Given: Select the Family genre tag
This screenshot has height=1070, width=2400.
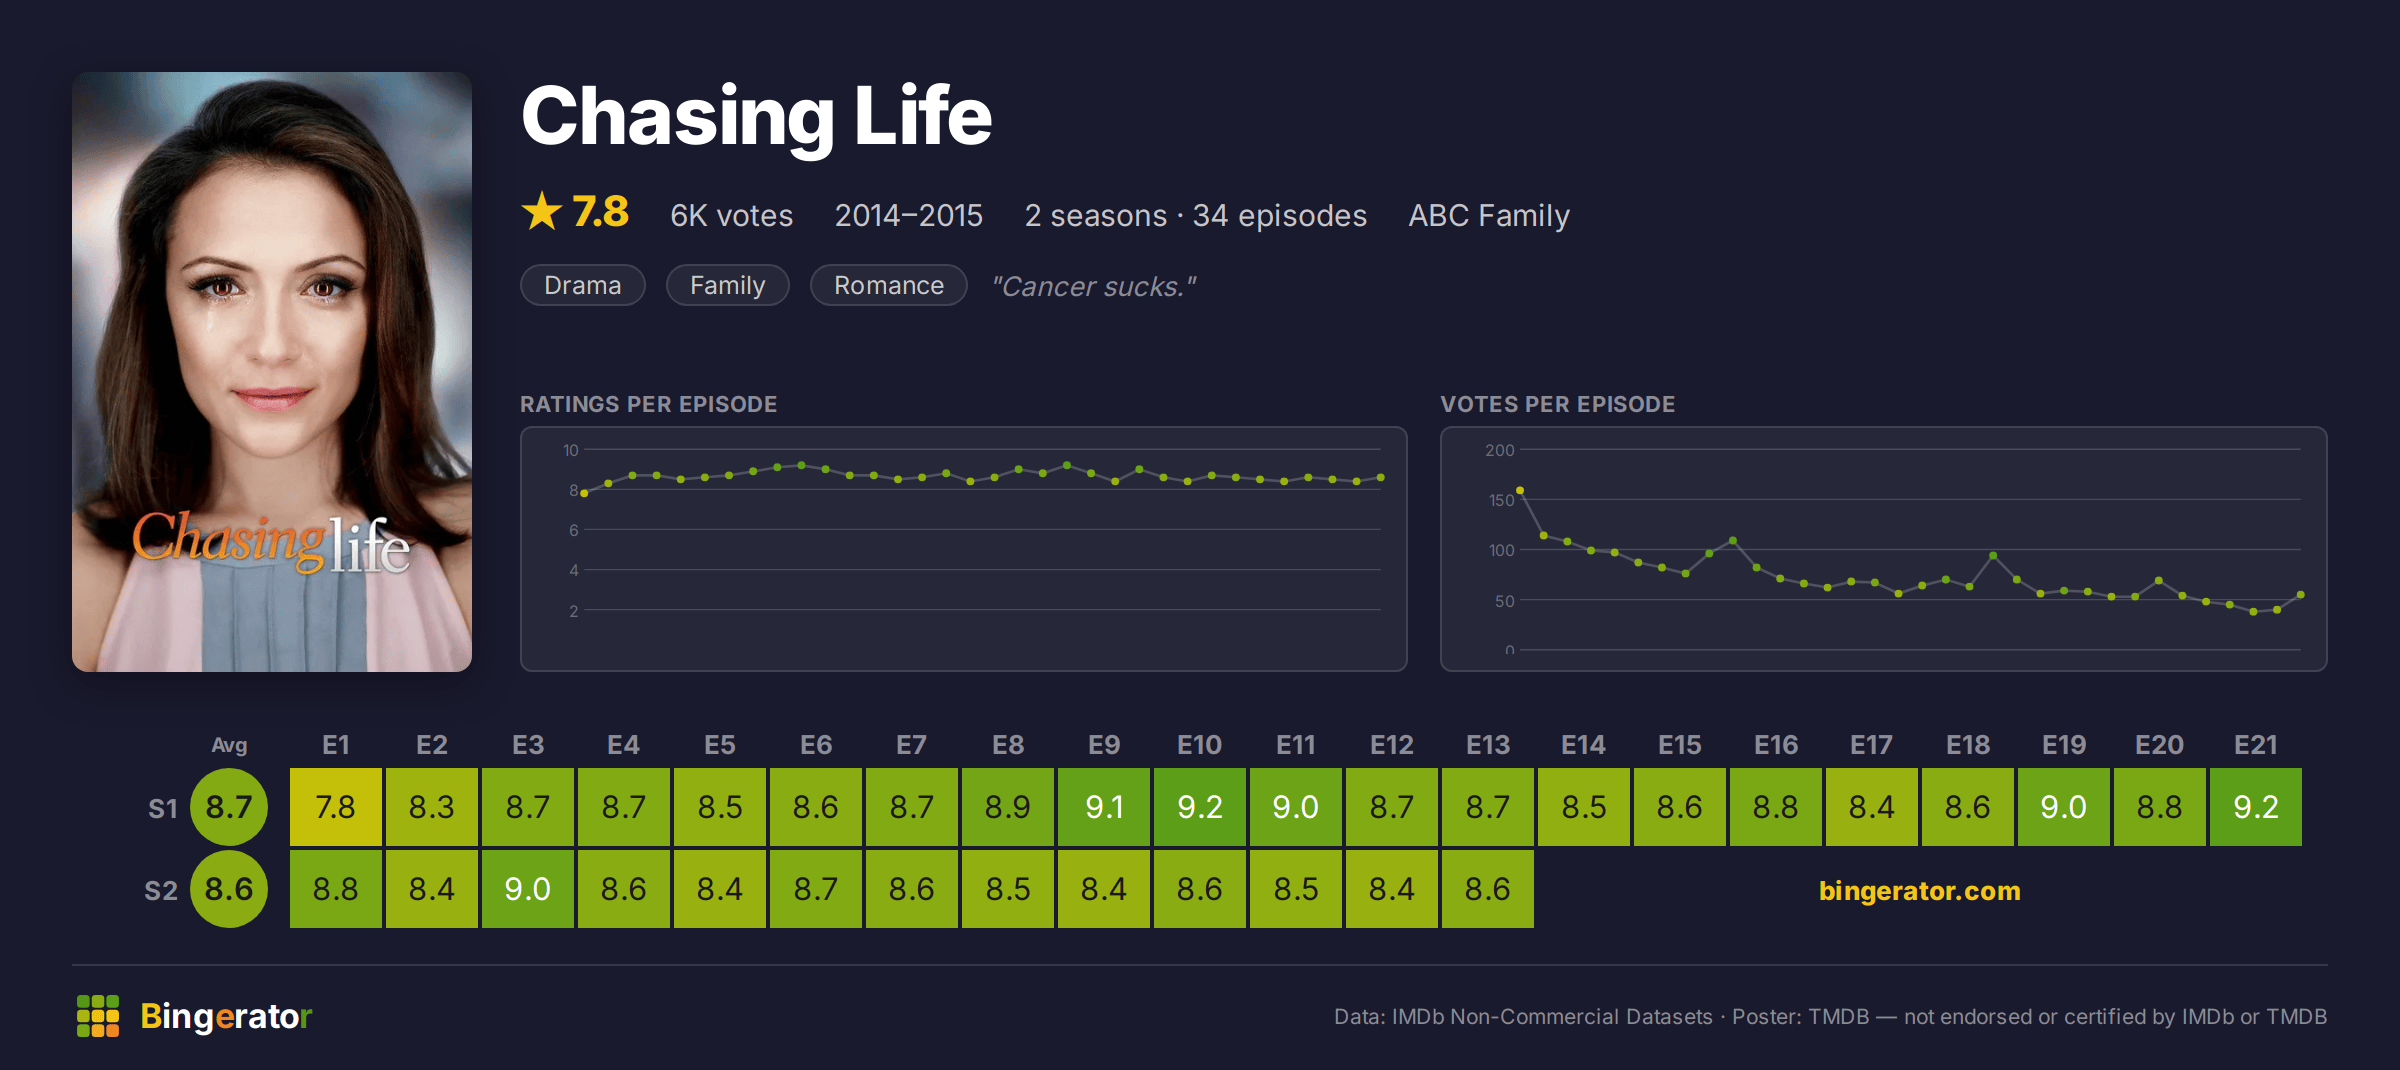Looking at the screenshot, I should 728,285.
